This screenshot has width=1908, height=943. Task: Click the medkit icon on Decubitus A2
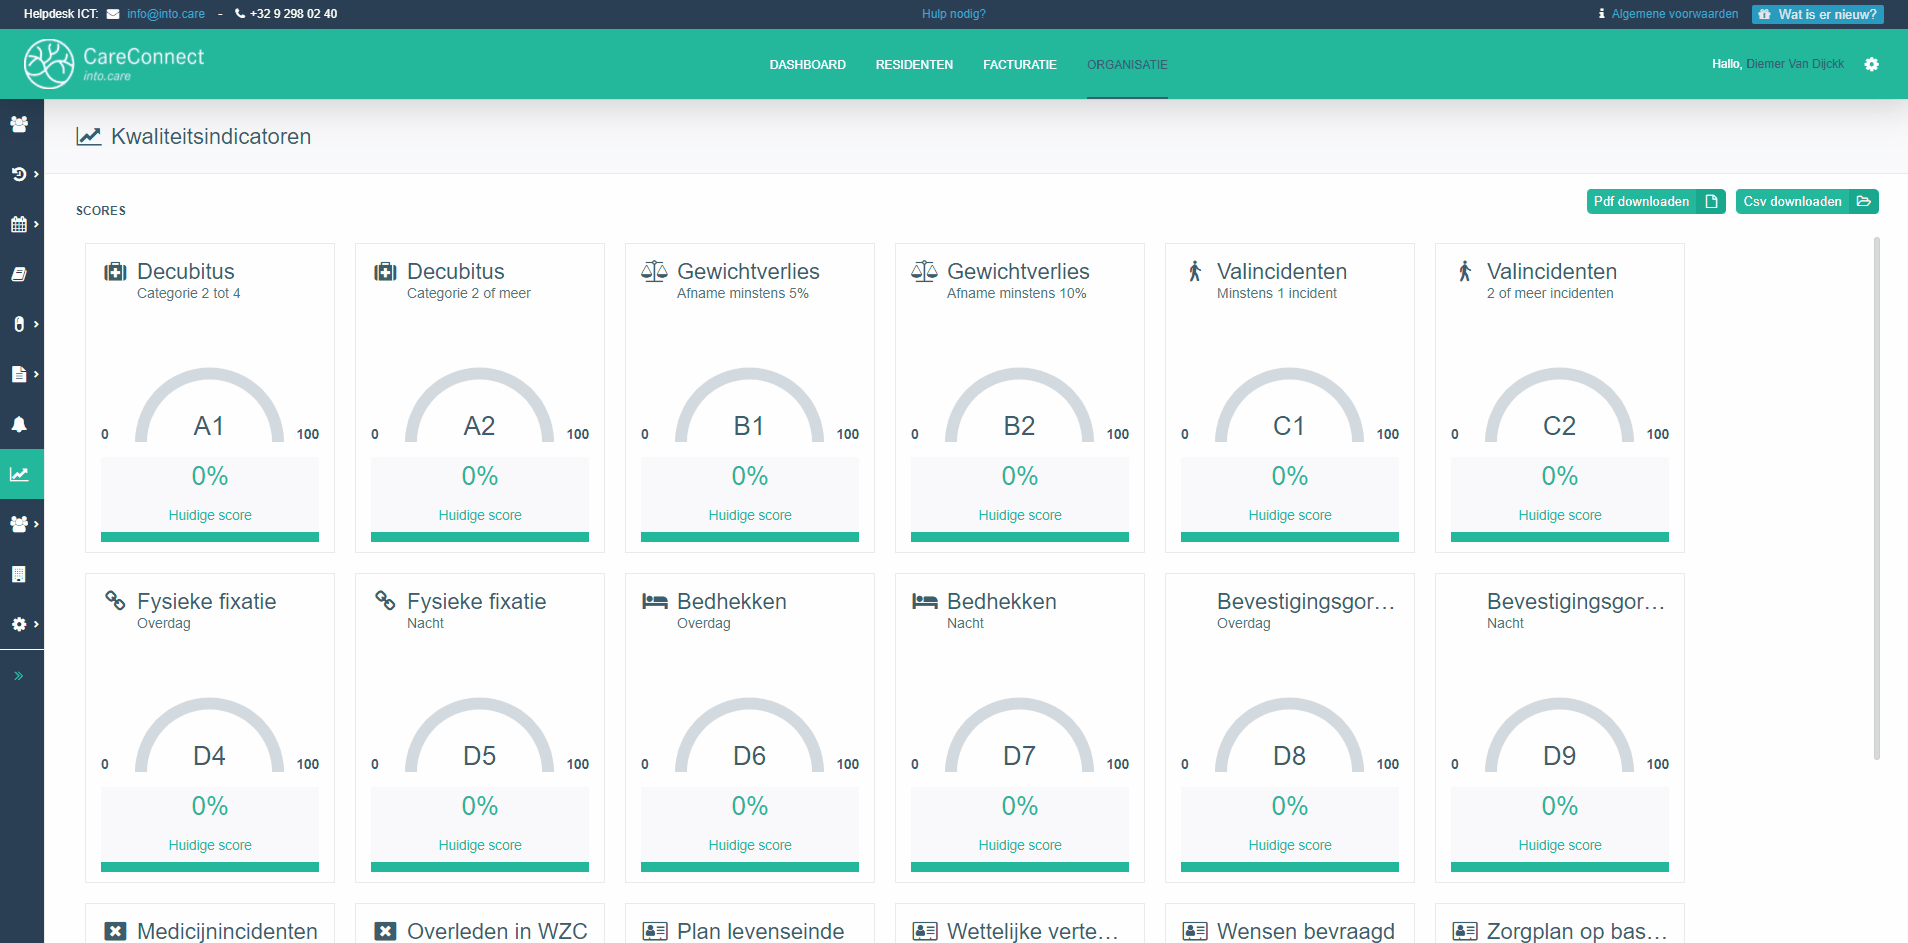click(x=385, y=272)
